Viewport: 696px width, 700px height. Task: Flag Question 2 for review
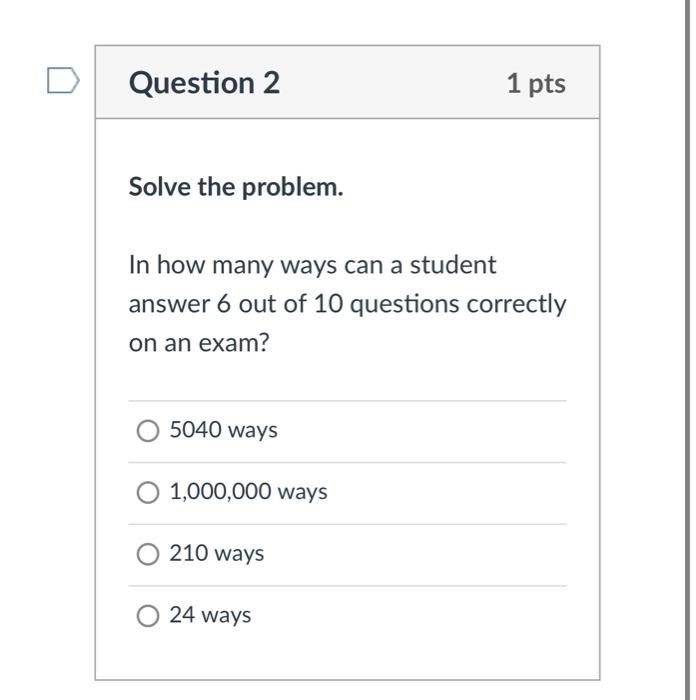pyautogui.click(x=62, y=80)
